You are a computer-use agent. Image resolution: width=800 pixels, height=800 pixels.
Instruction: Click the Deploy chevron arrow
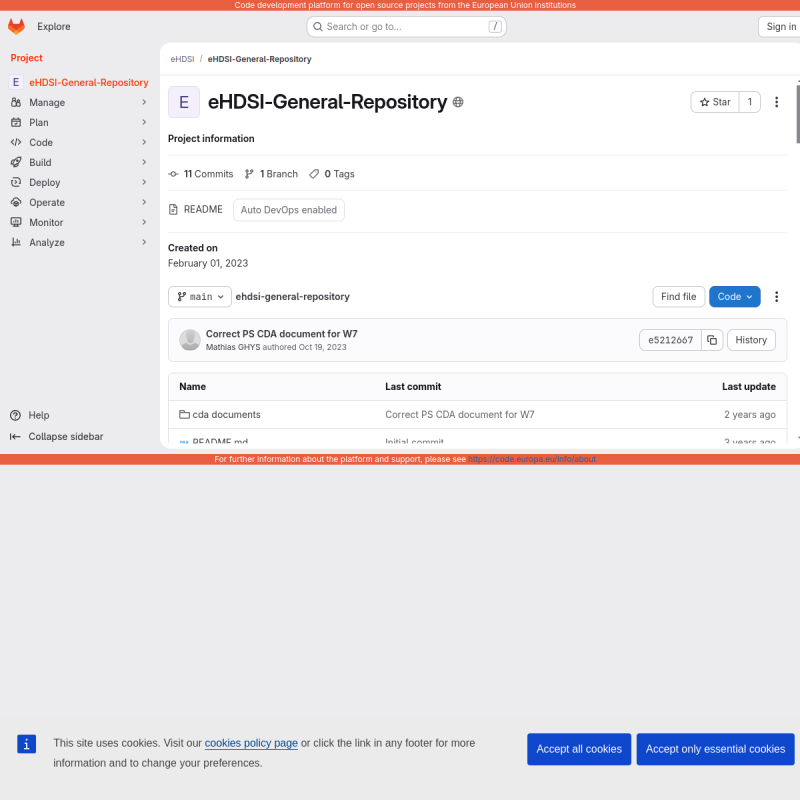144,182
